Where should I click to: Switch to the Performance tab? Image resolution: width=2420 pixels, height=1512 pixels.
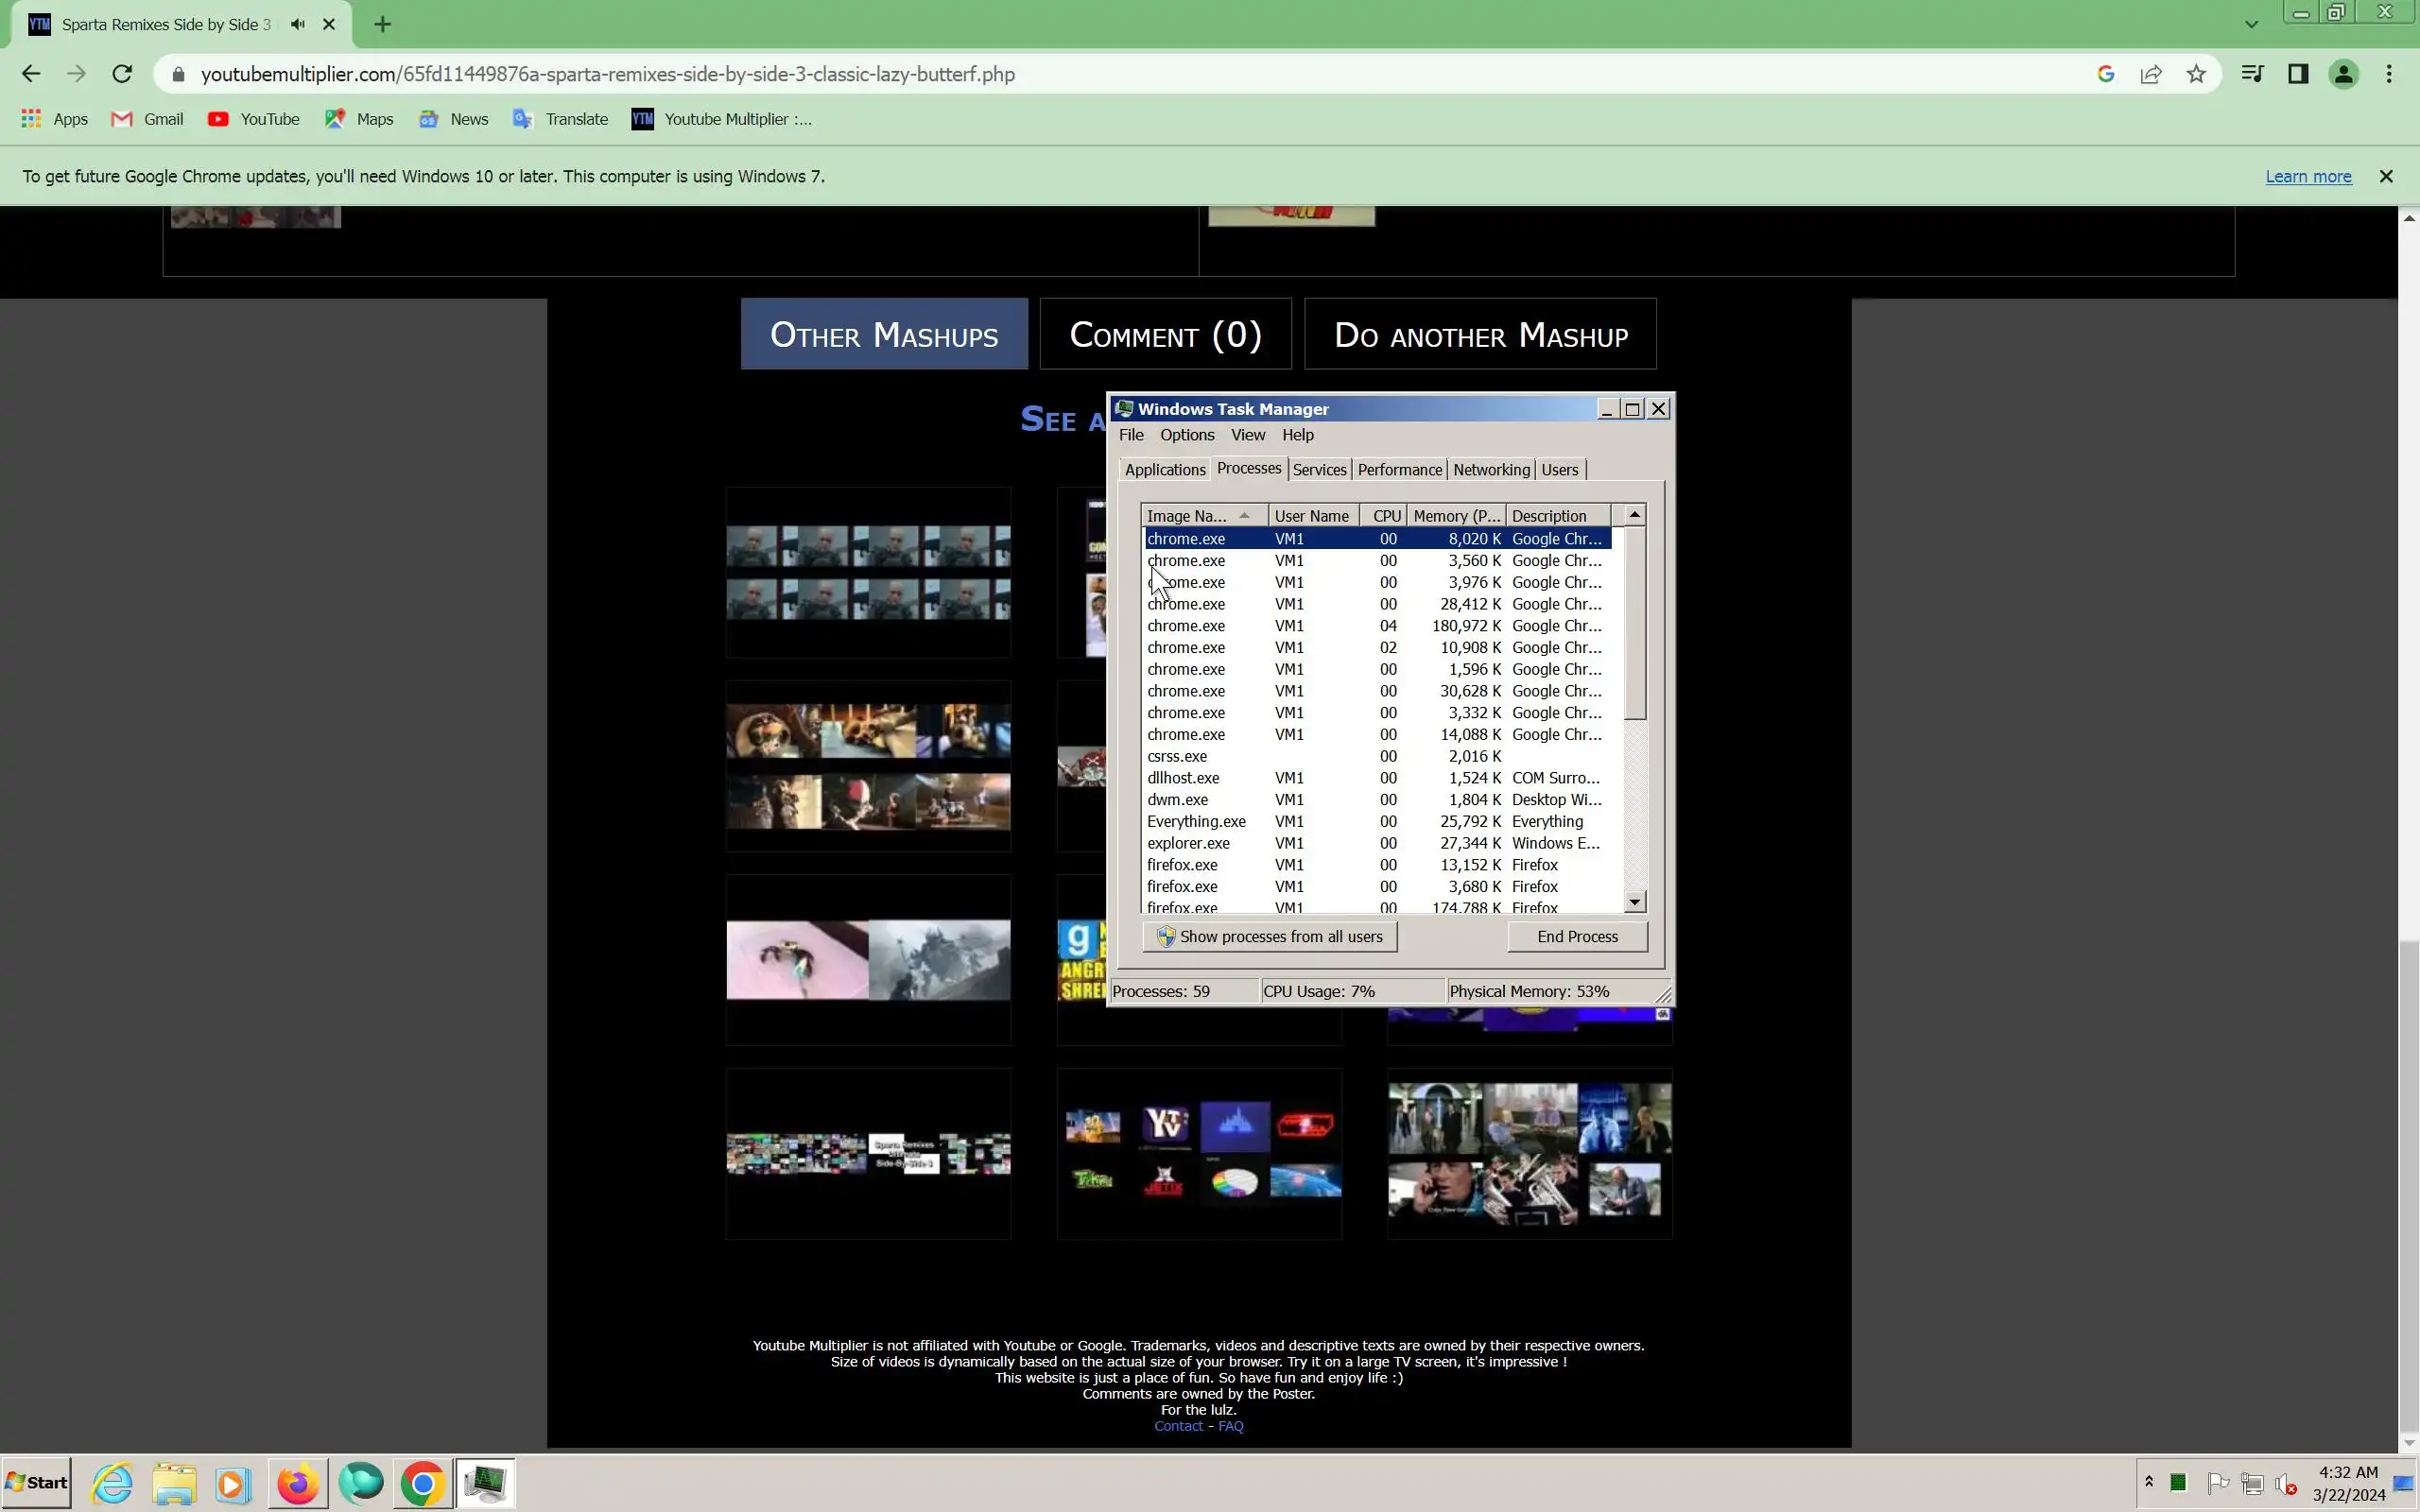(x=1399, y=470)
